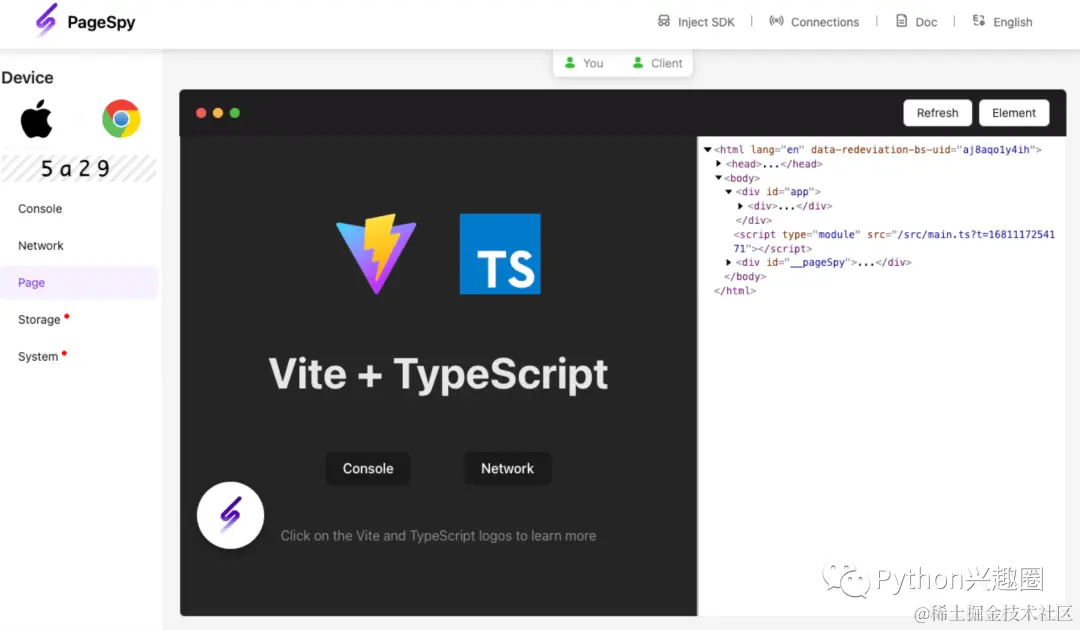Click the Vite + TypeScript heading
This screenshot has width=1080, height=630.
pos(438,374)
